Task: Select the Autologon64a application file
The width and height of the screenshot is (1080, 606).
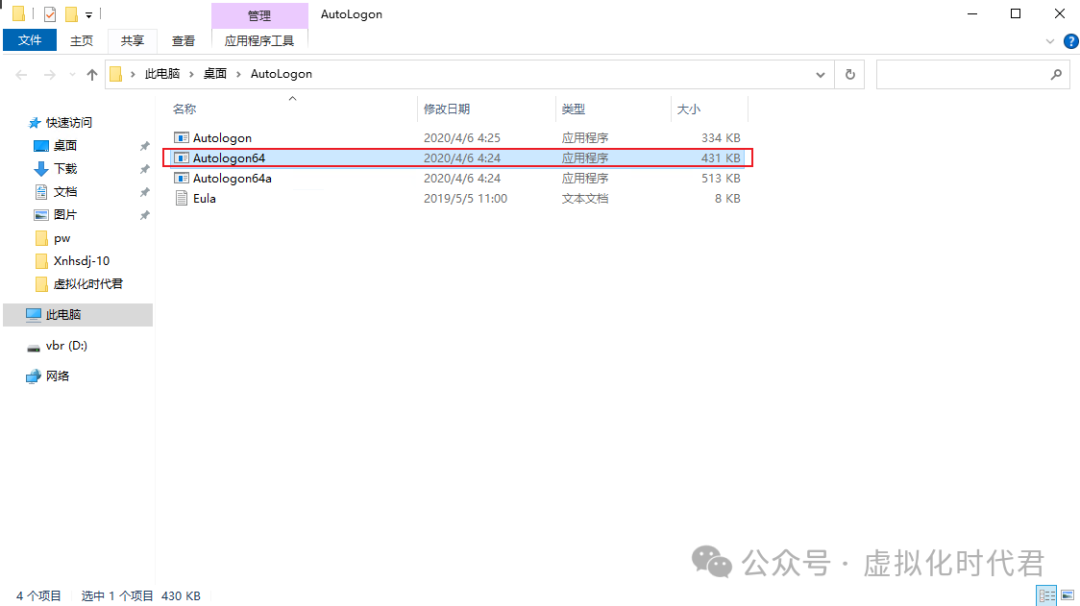Action: point(232,178)
